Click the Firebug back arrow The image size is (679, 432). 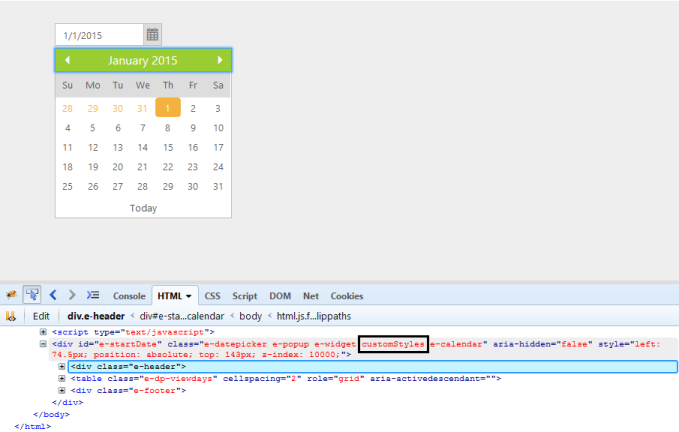[x=53, y=295]
